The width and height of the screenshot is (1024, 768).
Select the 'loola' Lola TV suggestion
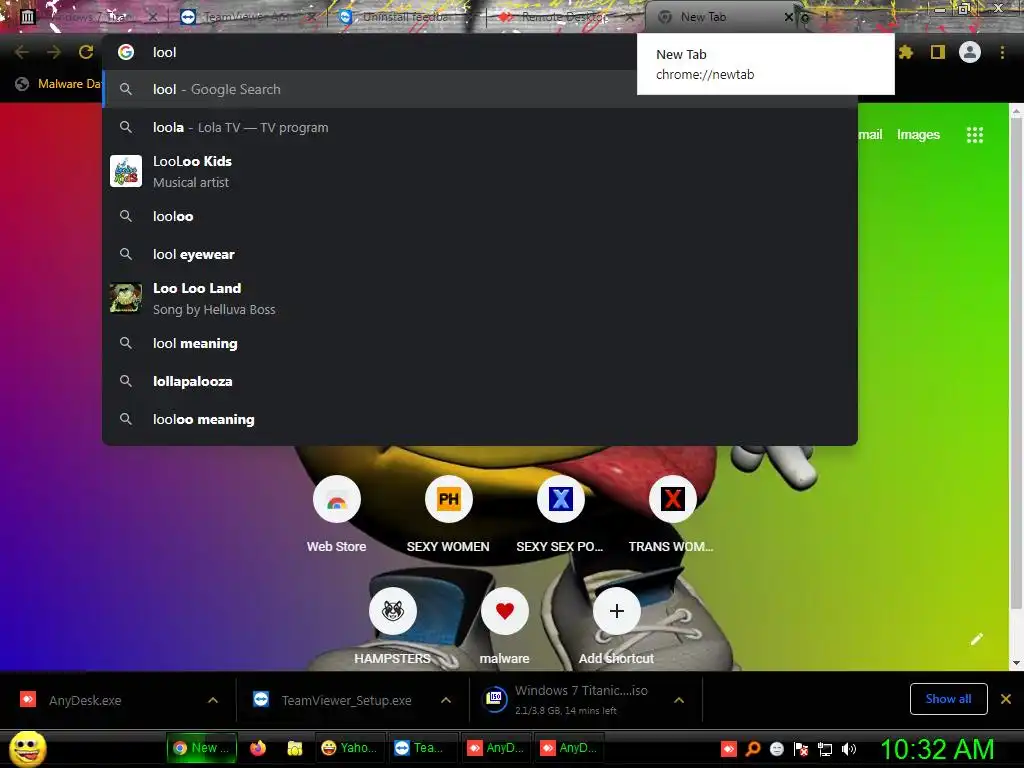[480, 127]
